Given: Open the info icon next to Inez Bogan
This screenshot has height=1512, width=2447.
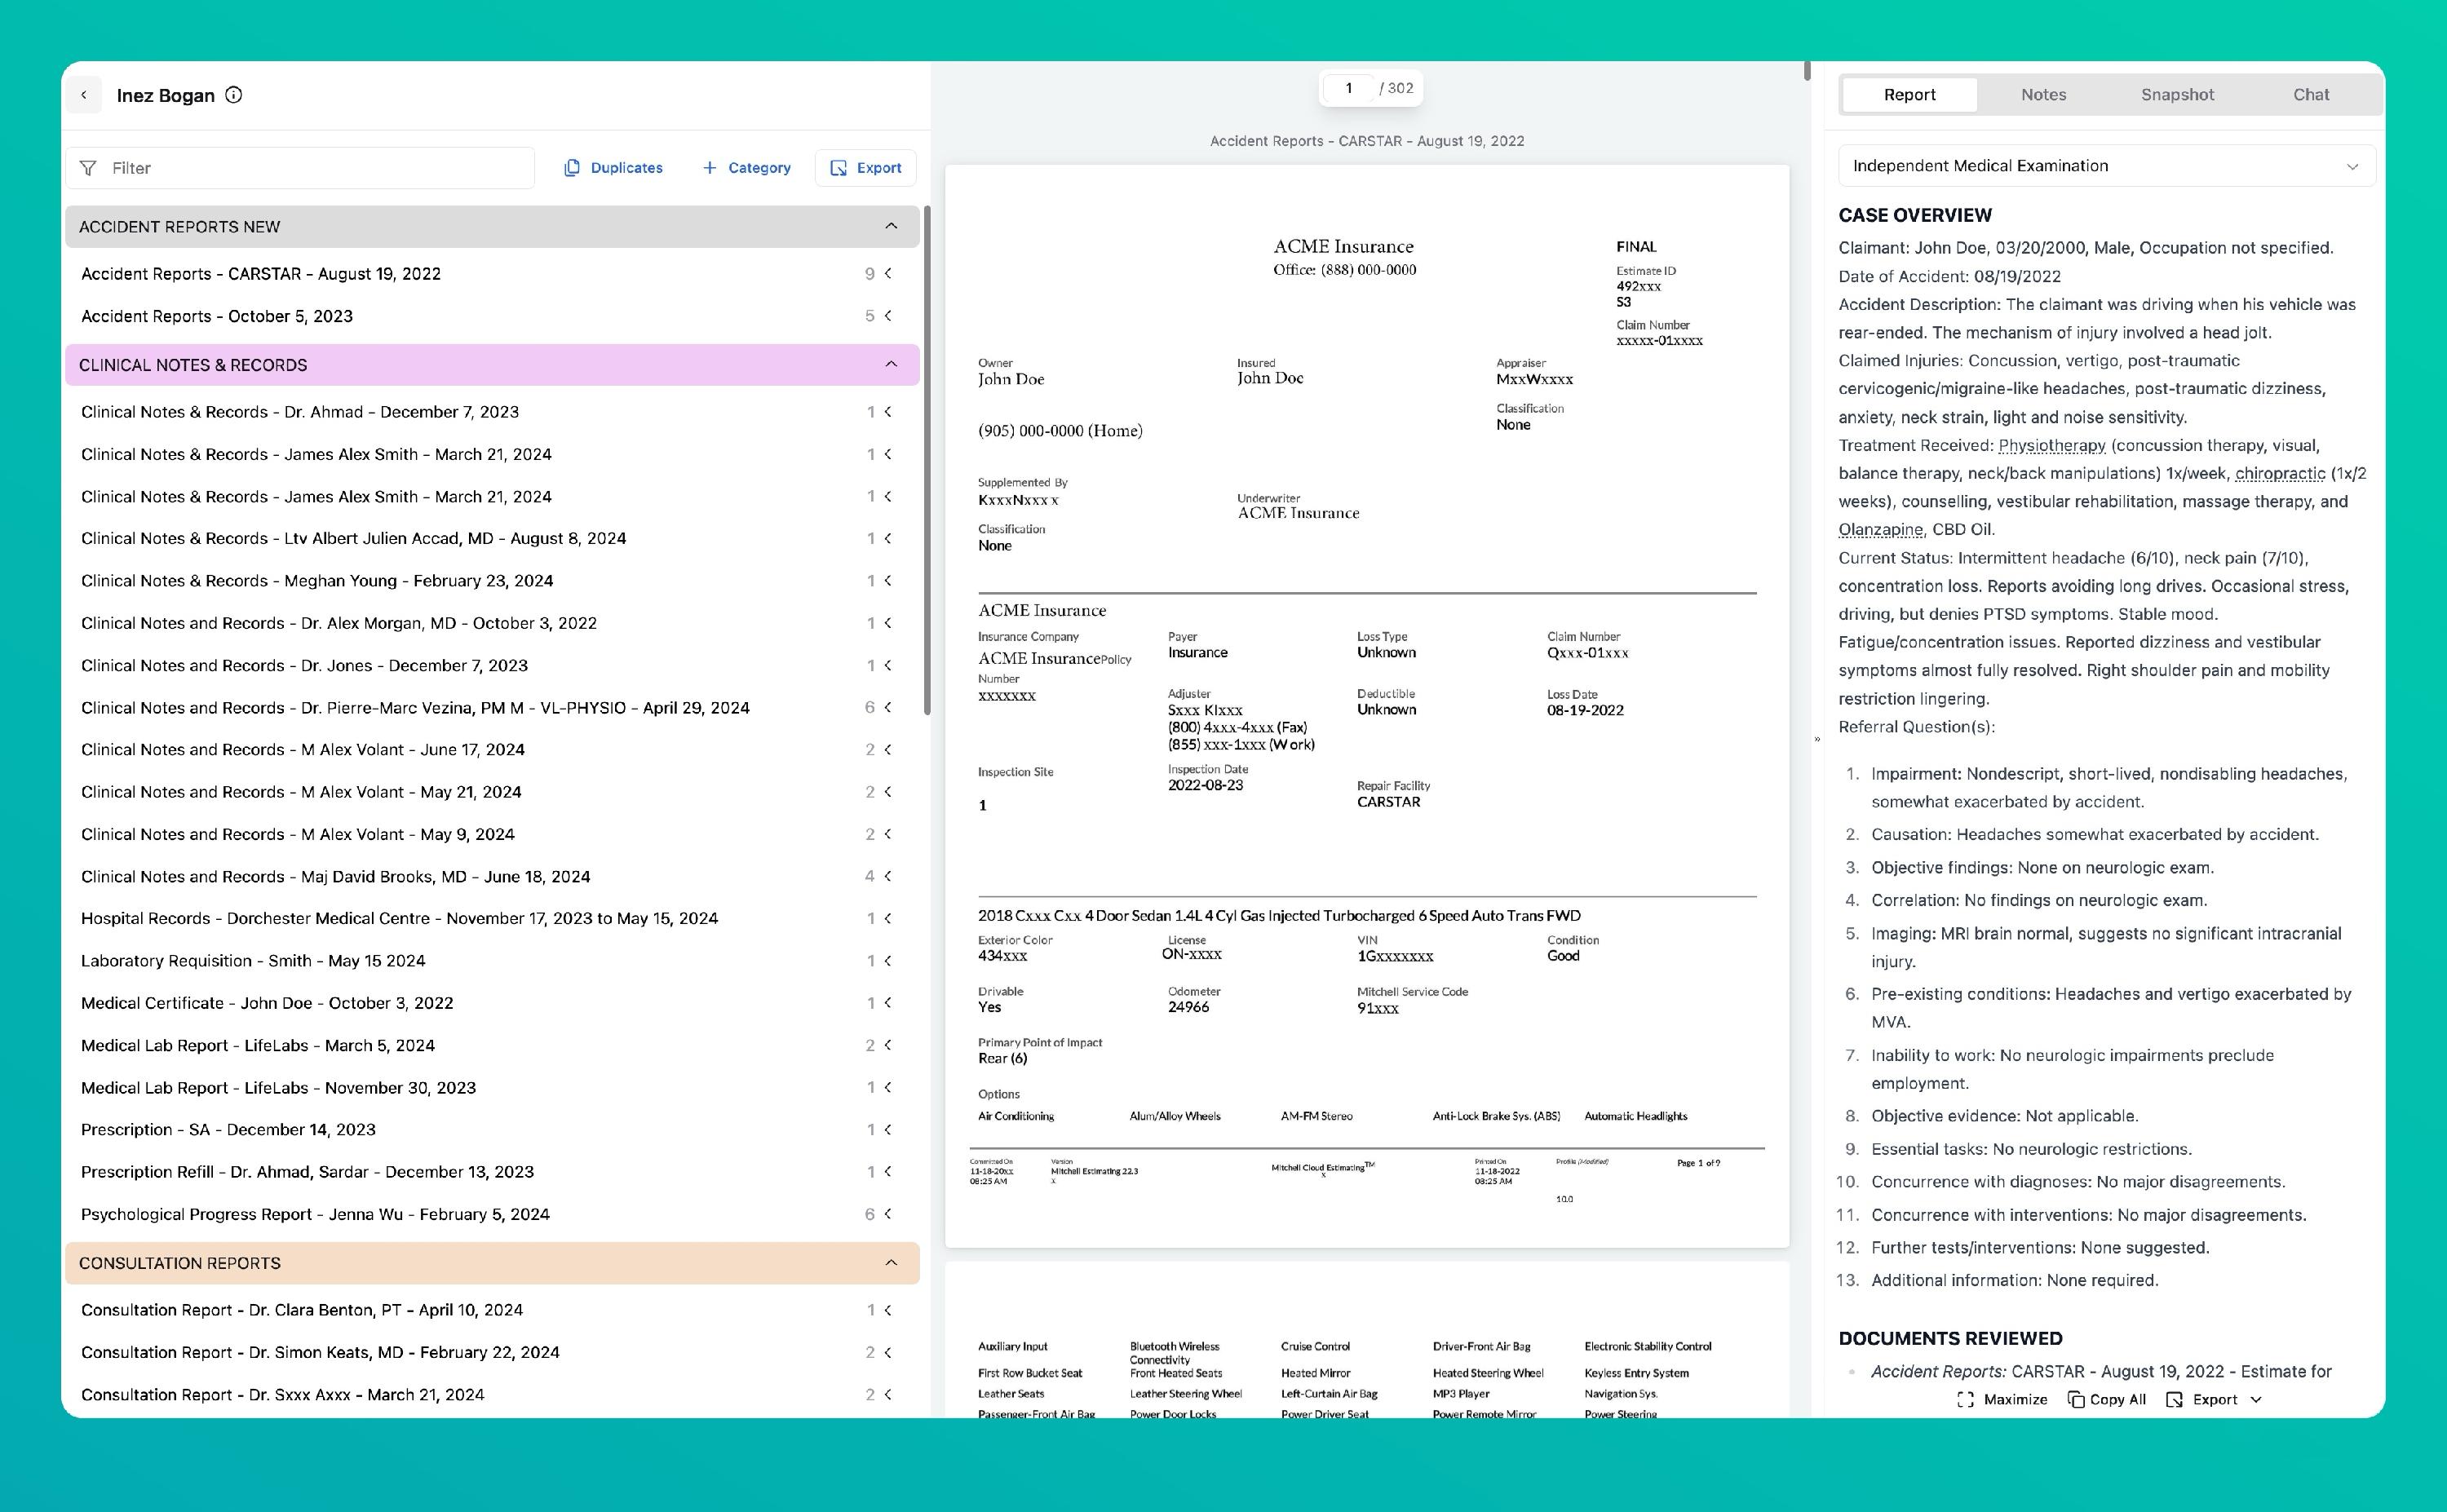Looking at the screenshot, I should [x=234, y=95].
